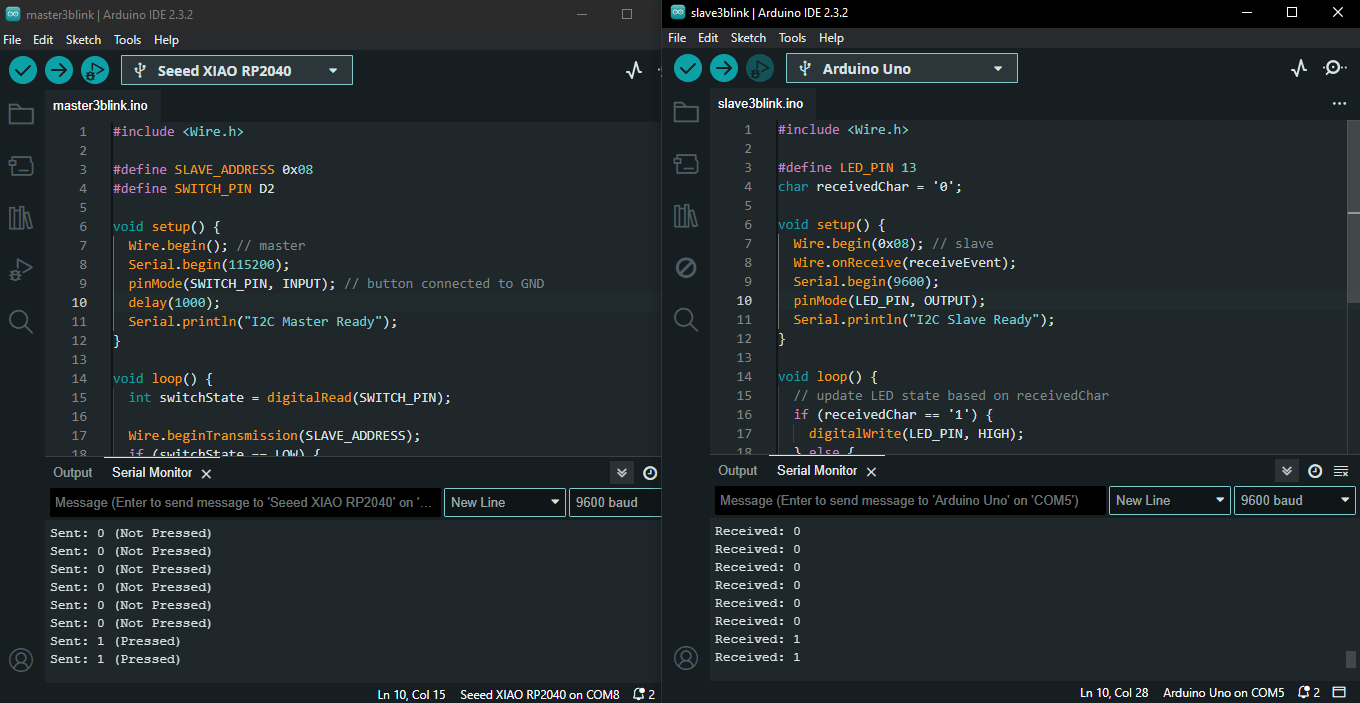
Task: Switch to Output tab in master3blink window
Action: (72, 473)
